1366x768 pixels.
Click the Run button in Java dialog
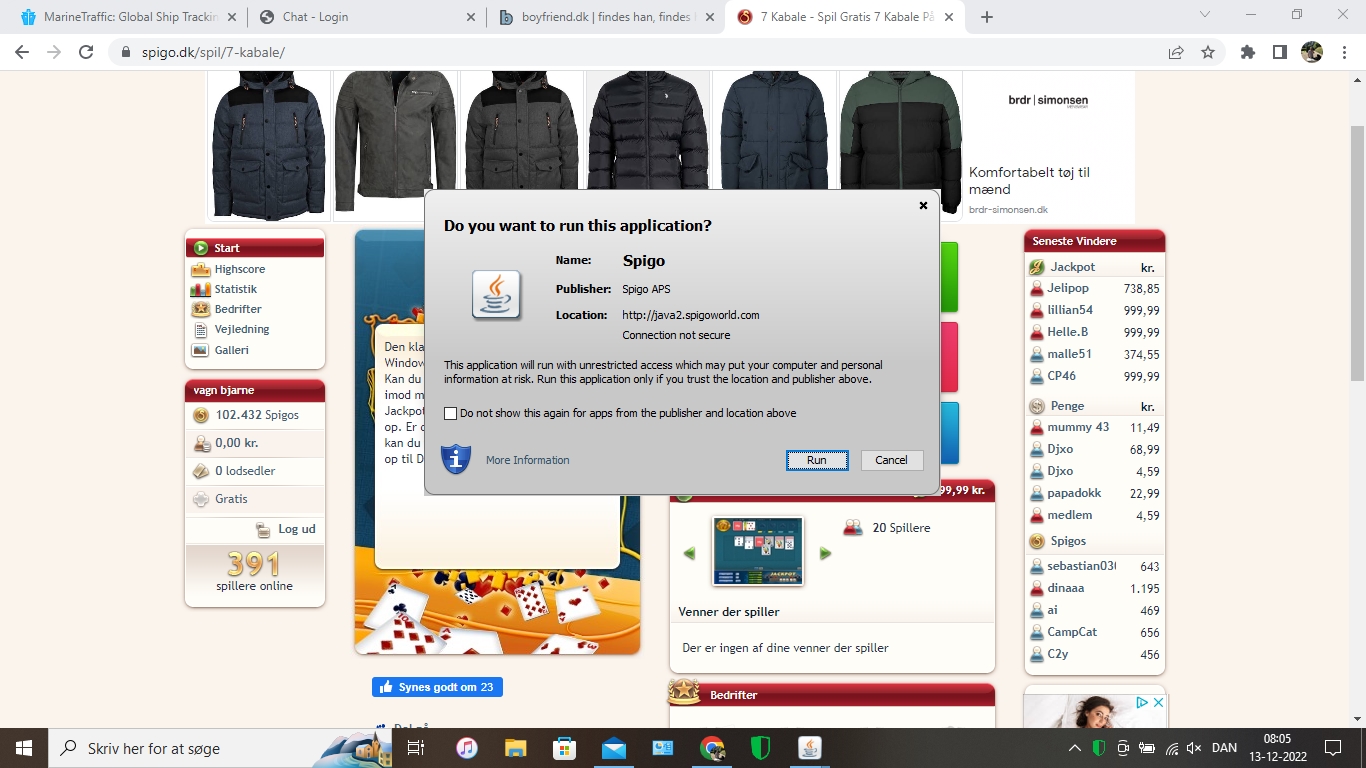(817, 460)
